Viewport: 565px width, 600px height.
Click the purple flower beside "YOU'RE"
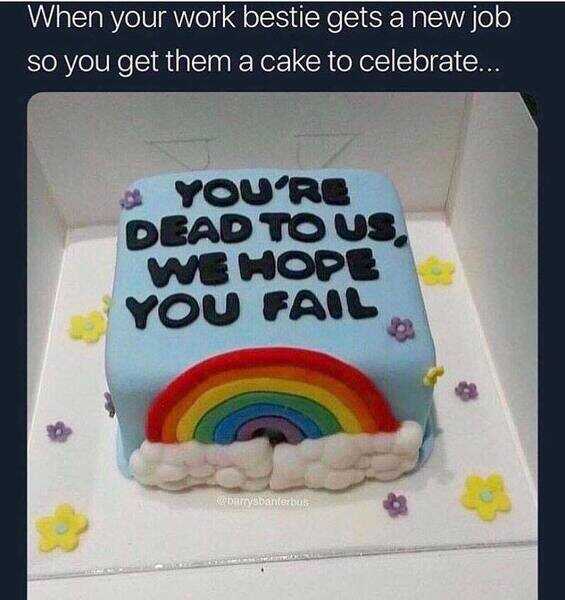(131, 199)
